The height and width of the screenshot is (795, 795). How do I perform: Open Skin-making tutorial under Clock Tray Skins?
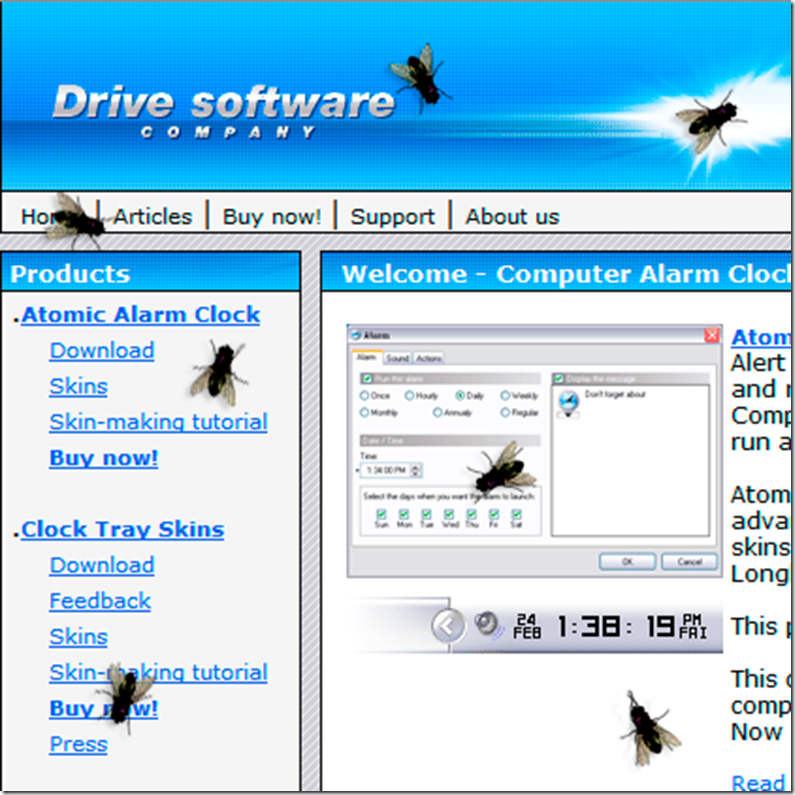(x=158, y=673)
